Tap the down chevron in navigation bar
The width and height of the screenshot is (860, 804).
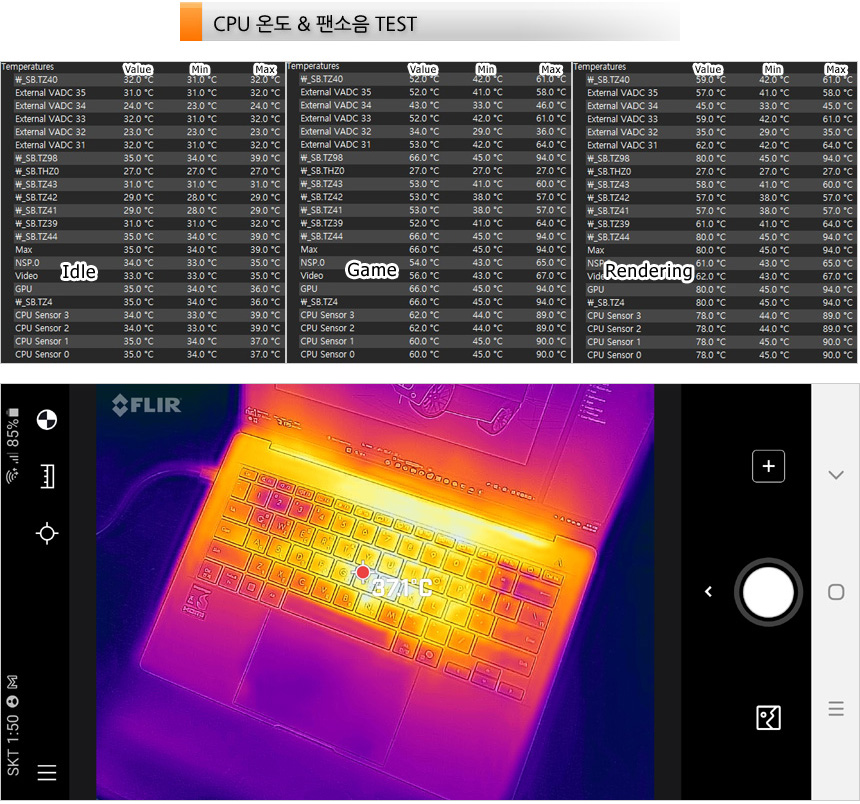click(836, 474)
